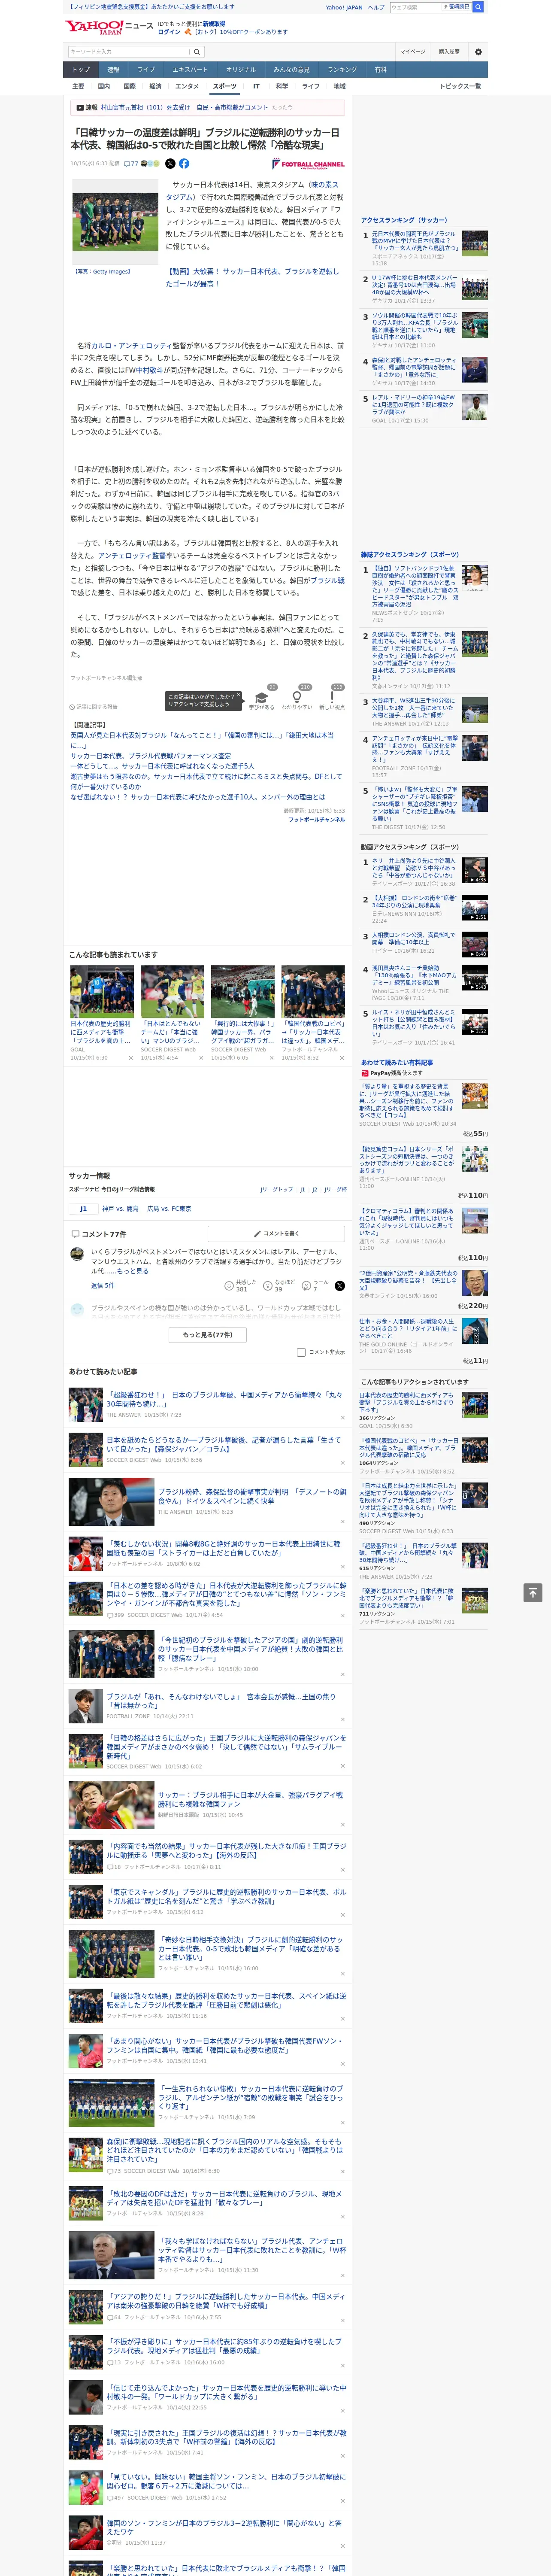The height and width of the screenshot is (2576, 551).
Task: Click the keyword search magnifier icon
Action: tap(197, 52)
